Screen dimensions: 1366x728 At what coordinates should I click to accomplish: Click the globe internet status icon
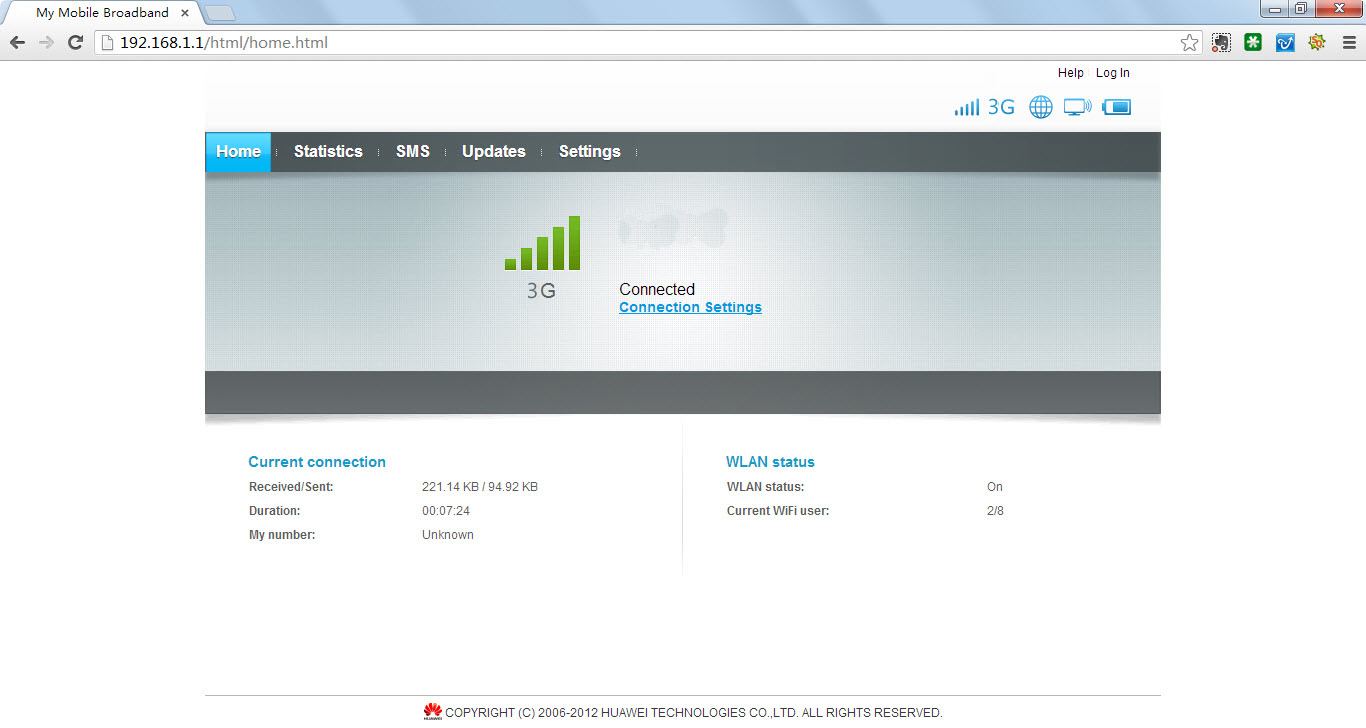click(1041, 107)
